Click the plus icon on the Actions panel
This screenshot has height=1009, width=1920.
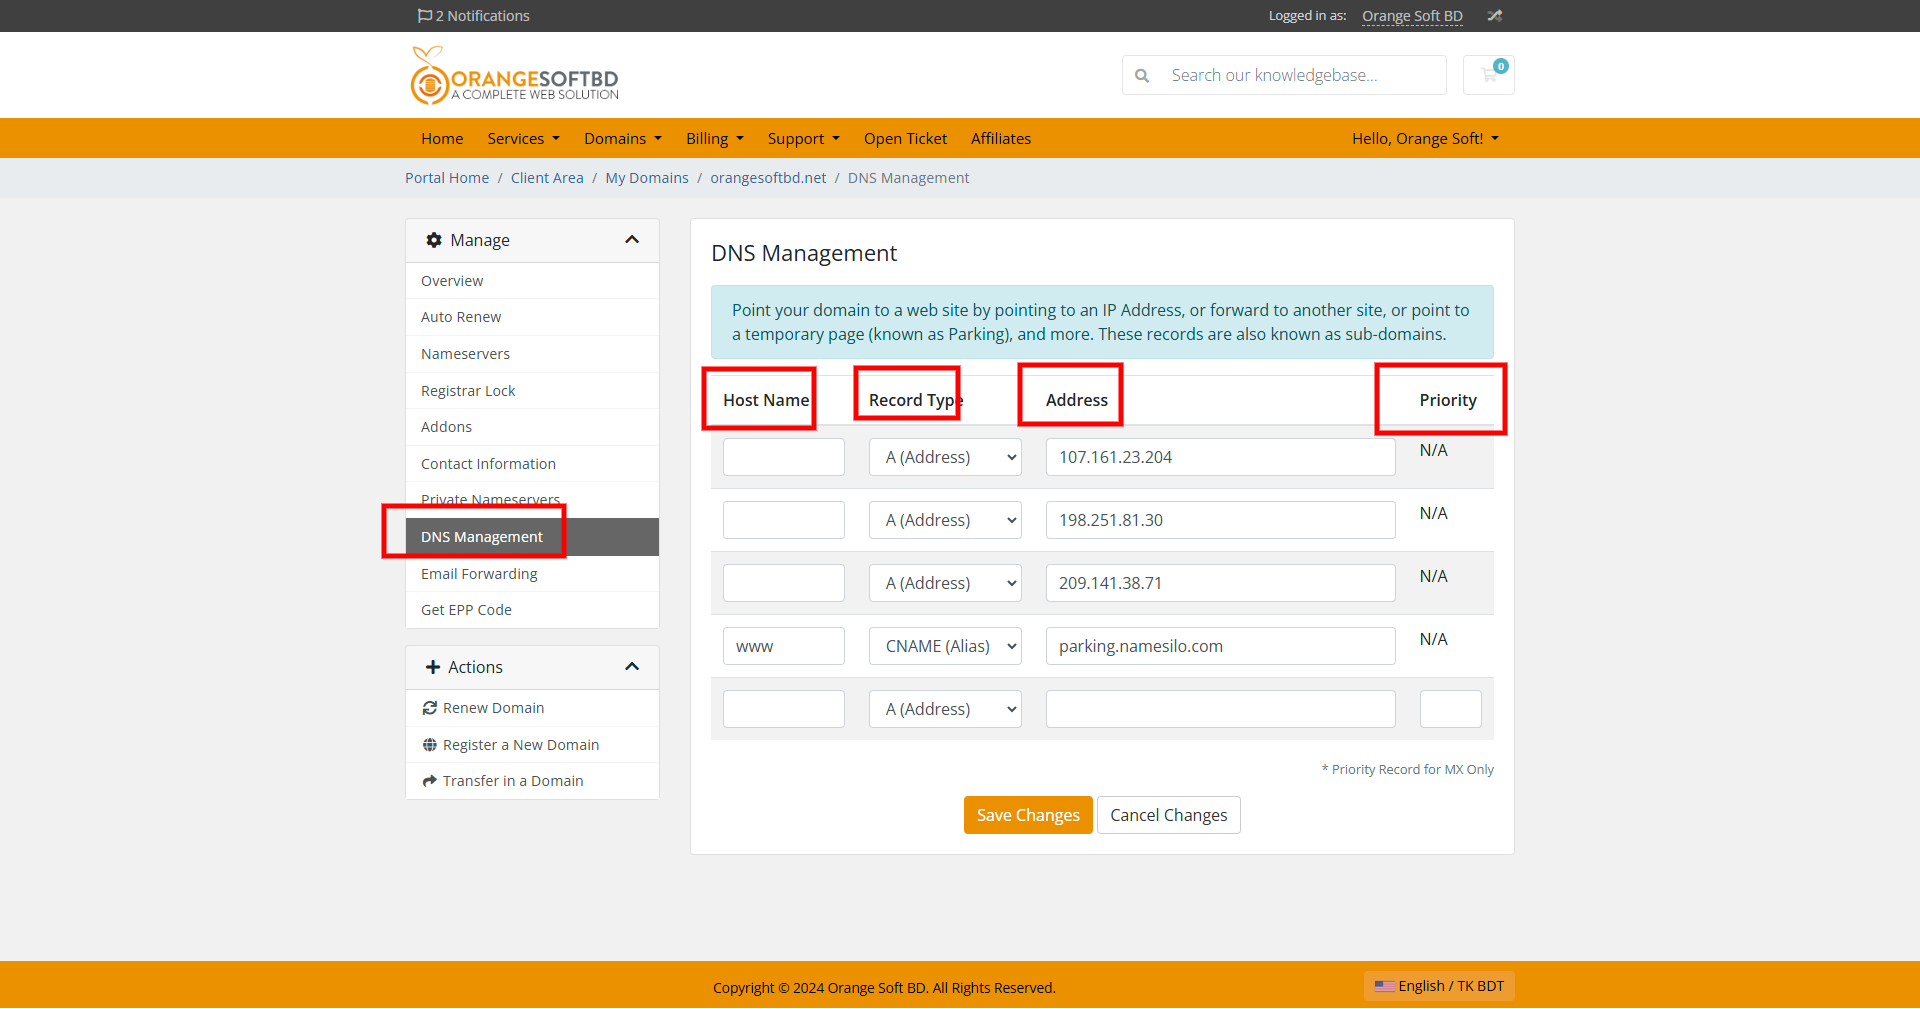point(432,666)
